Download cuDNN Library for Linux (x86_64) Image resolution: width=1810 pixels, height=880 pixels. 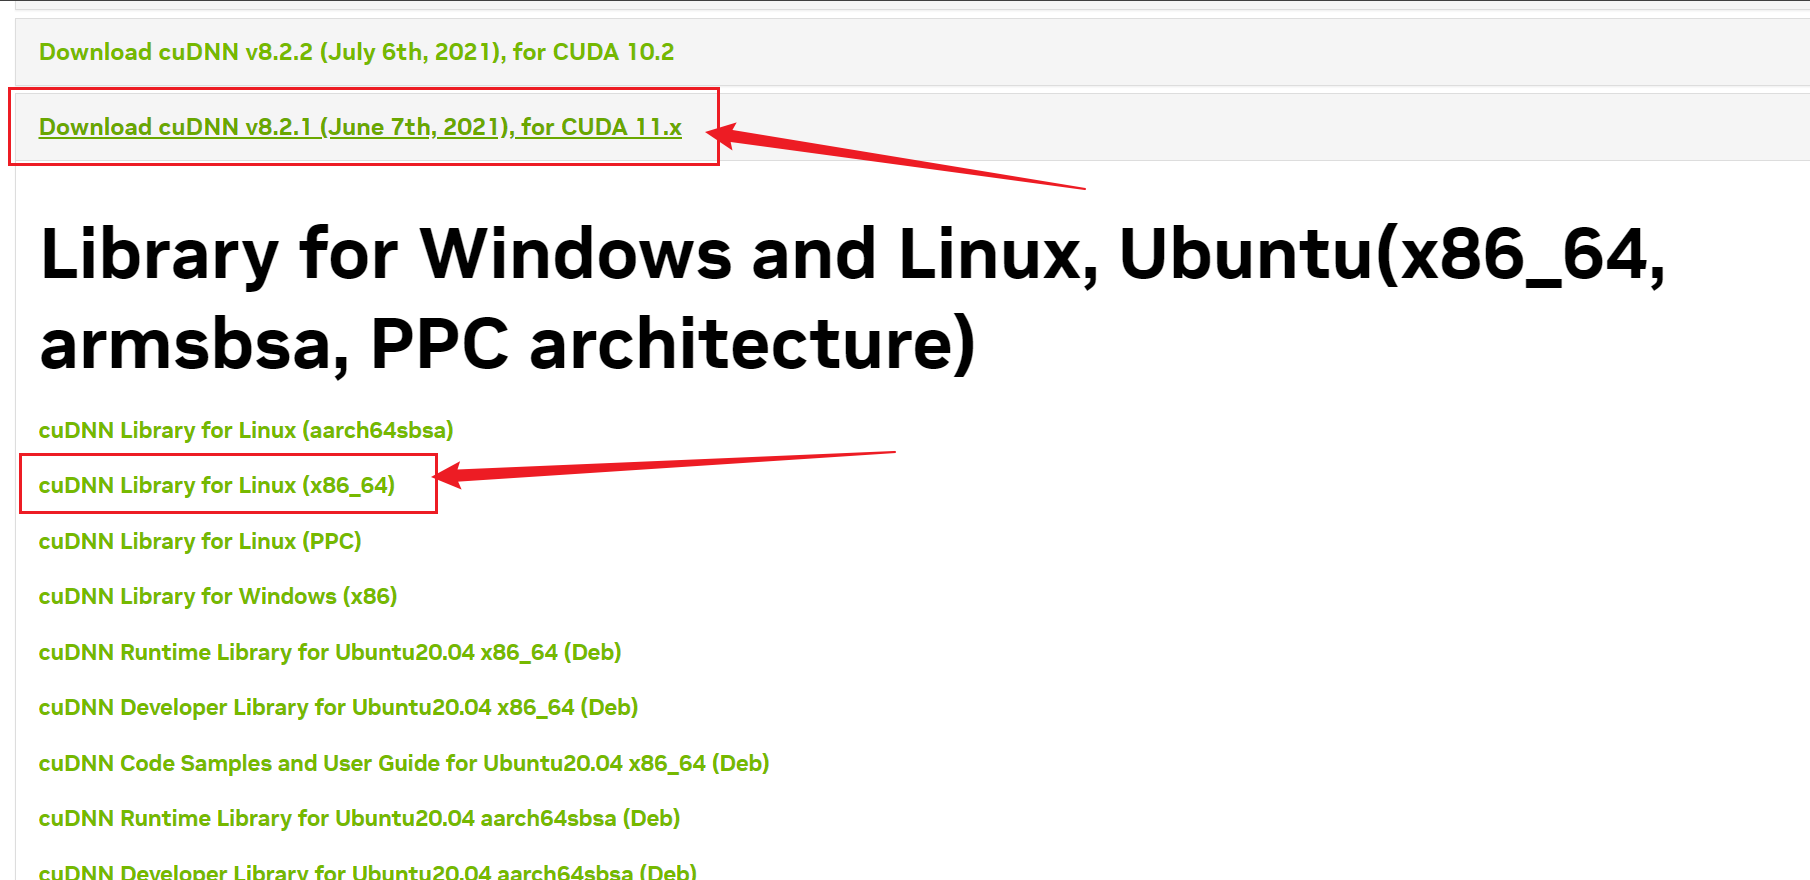(217, 485)
